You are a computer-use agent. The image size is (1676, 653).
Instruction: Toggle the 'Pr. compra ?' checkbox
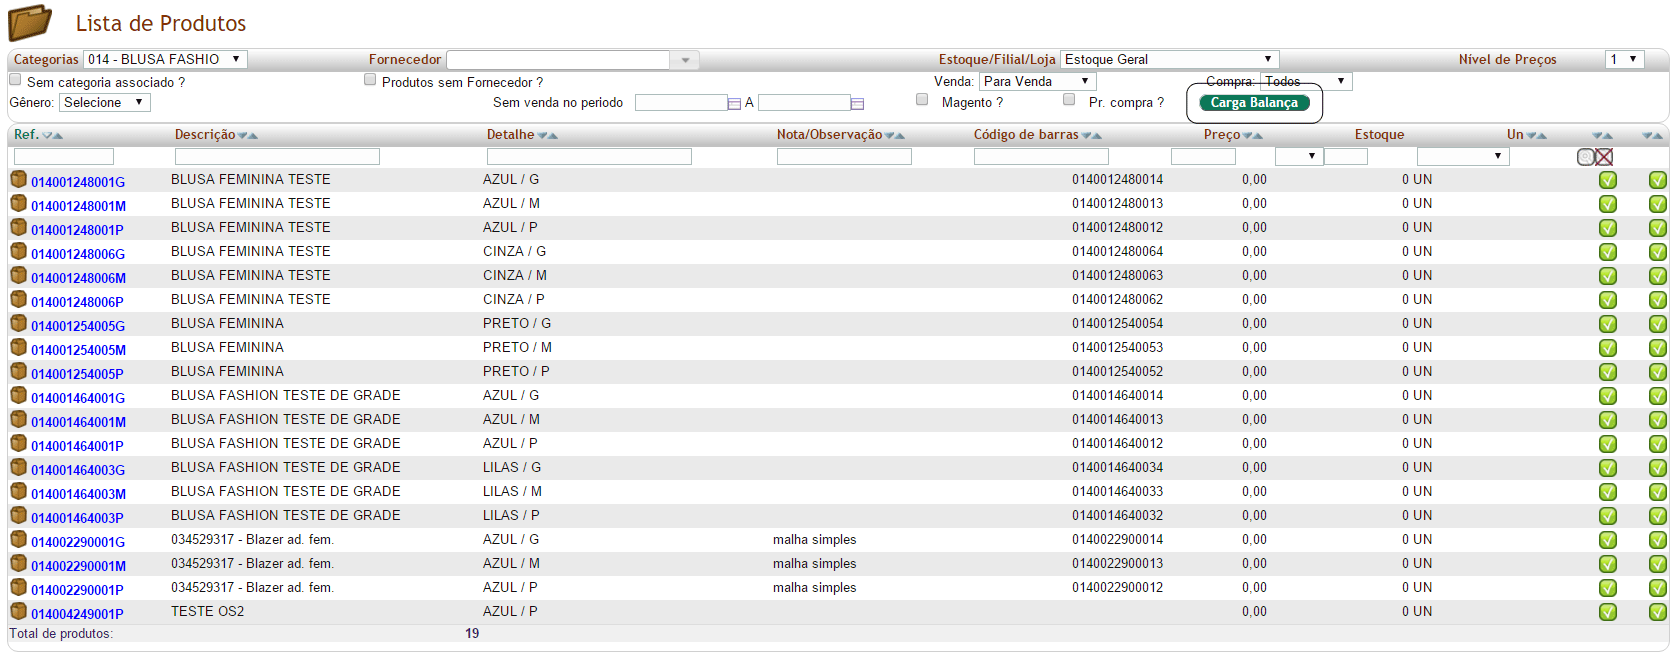point(1069,100)
